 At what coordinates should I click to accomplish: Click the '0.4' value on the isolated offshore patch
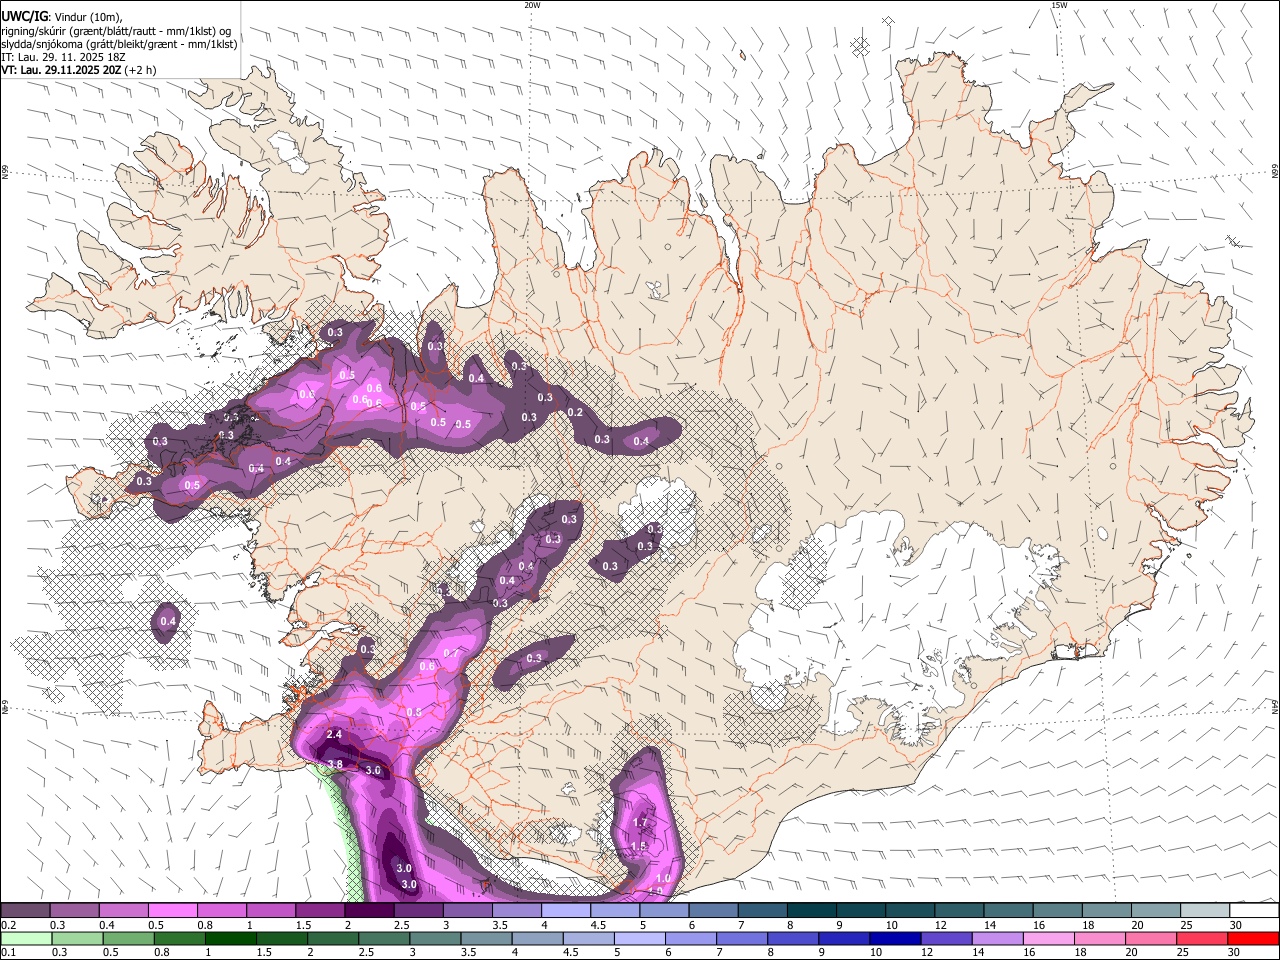click(168, 621)
